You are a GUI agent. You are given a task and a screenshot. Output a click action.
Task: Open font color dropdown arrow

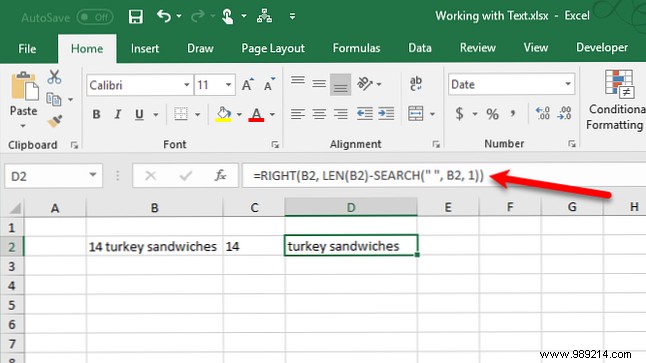272,115
